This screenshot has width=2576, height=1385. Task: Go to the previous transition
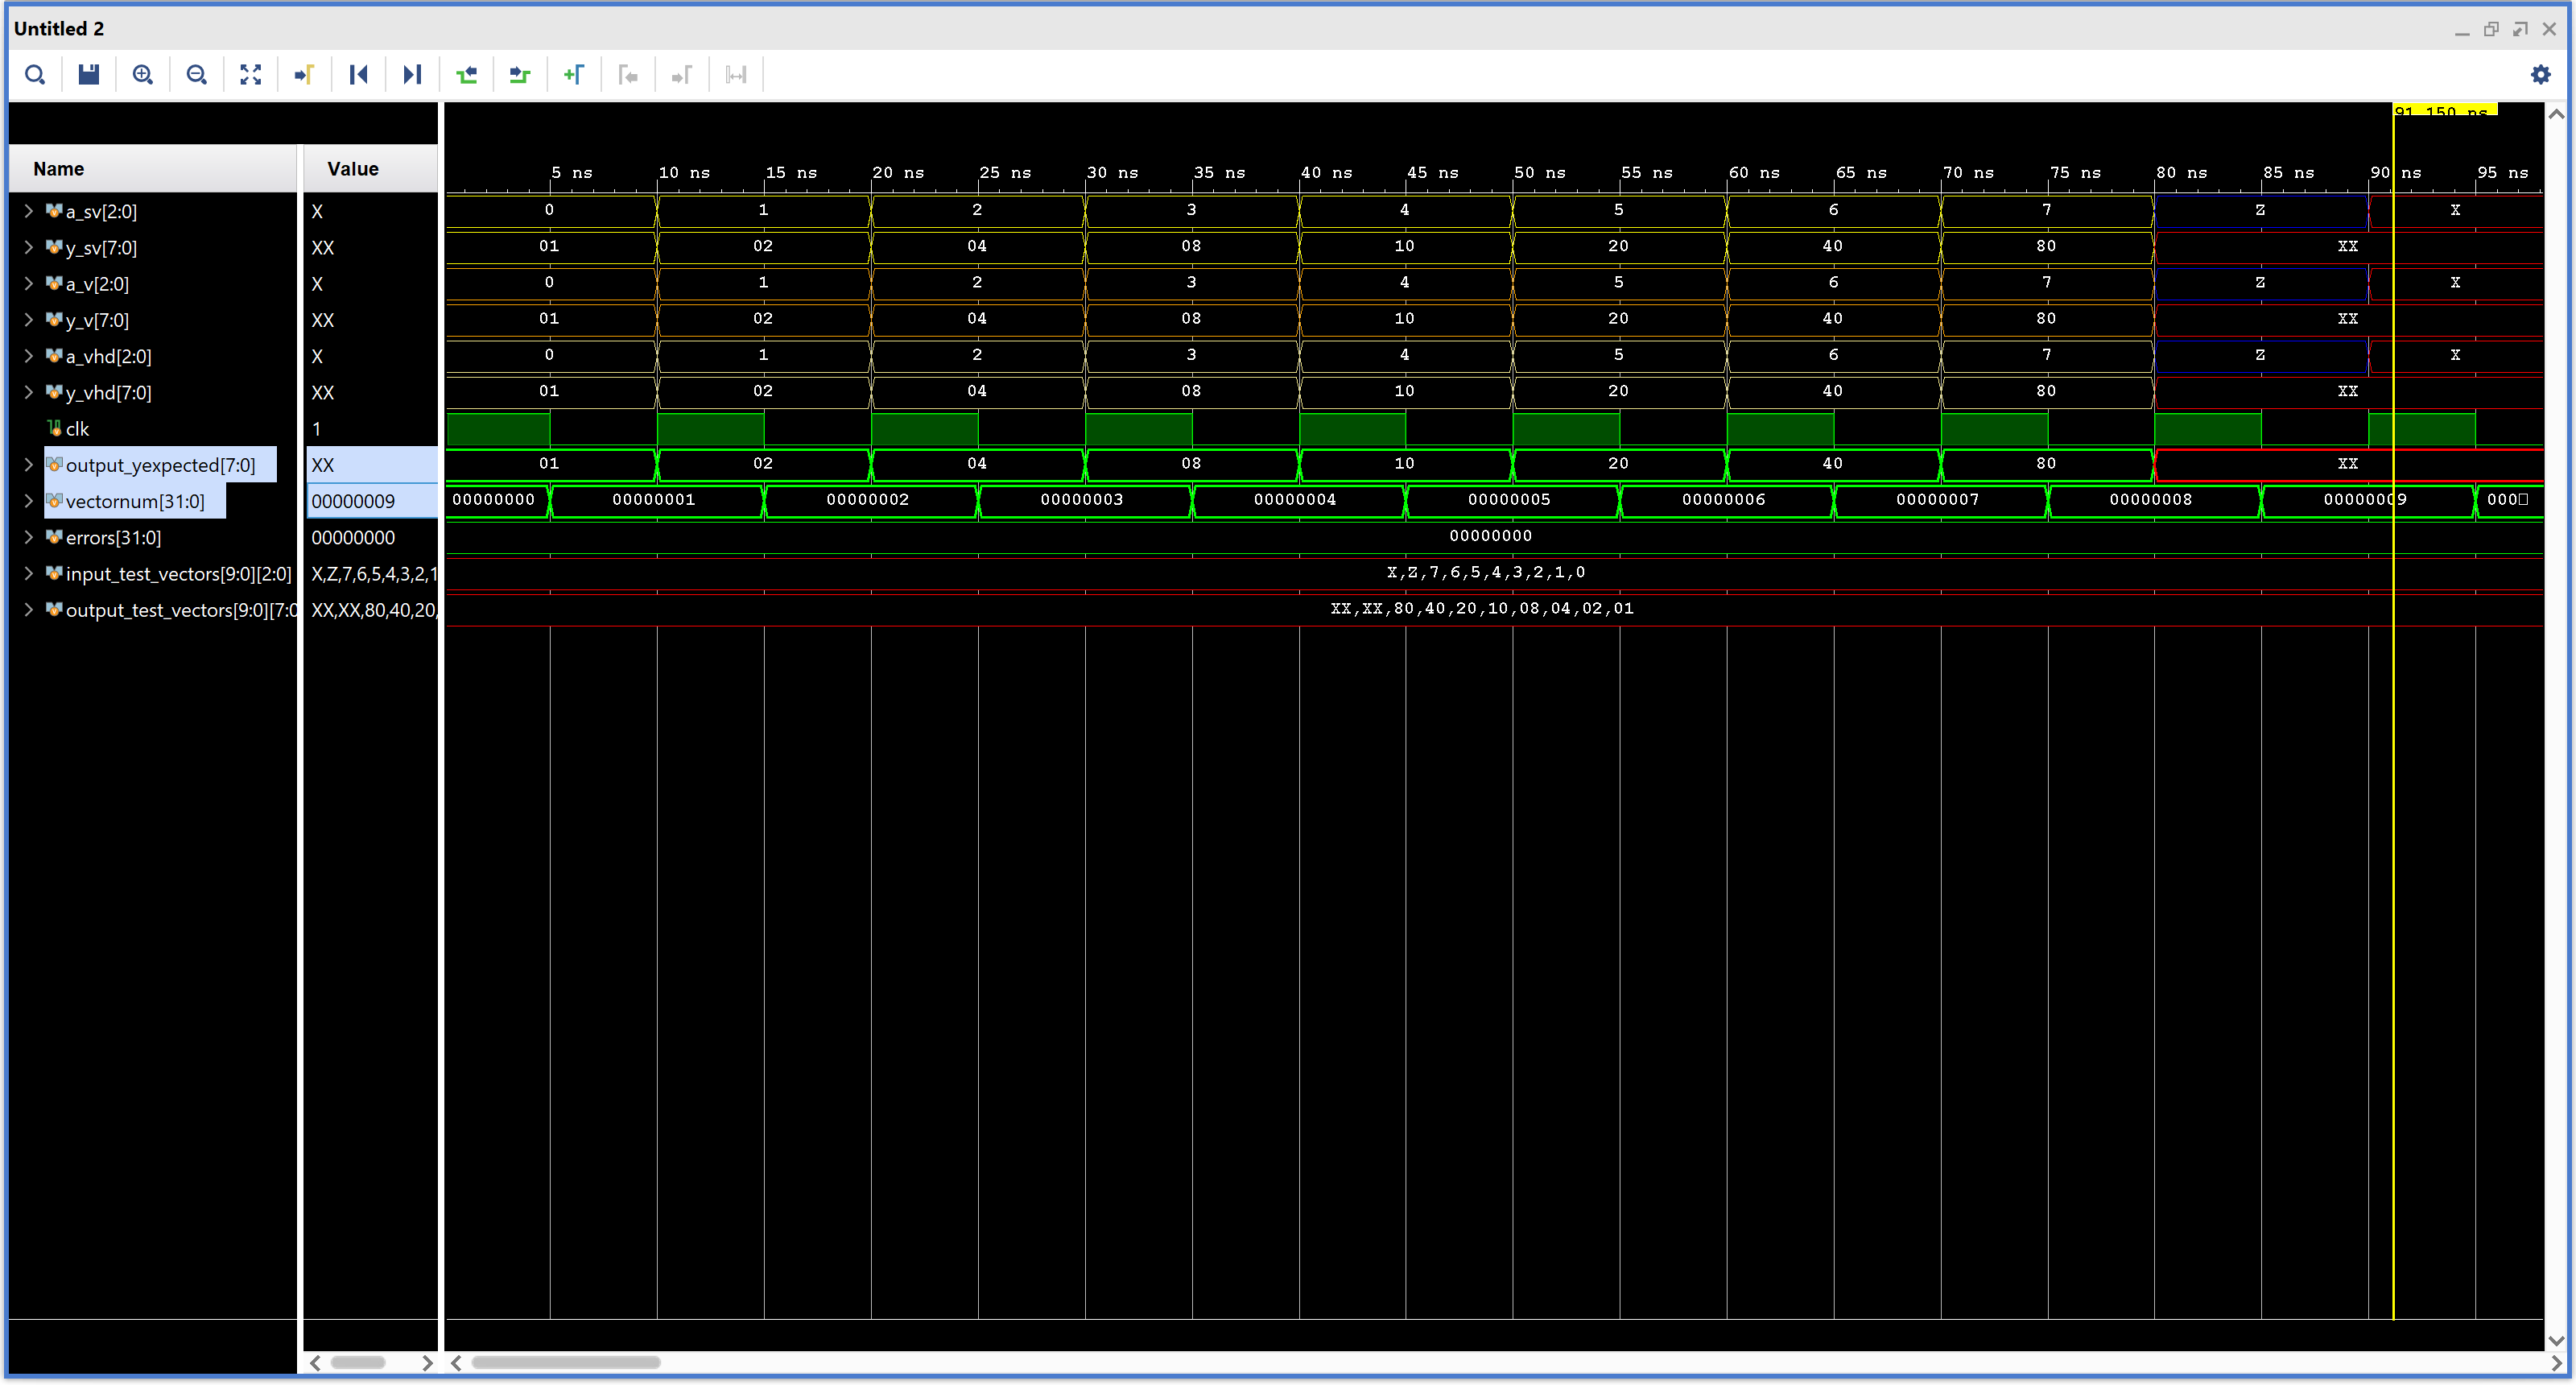467,75
